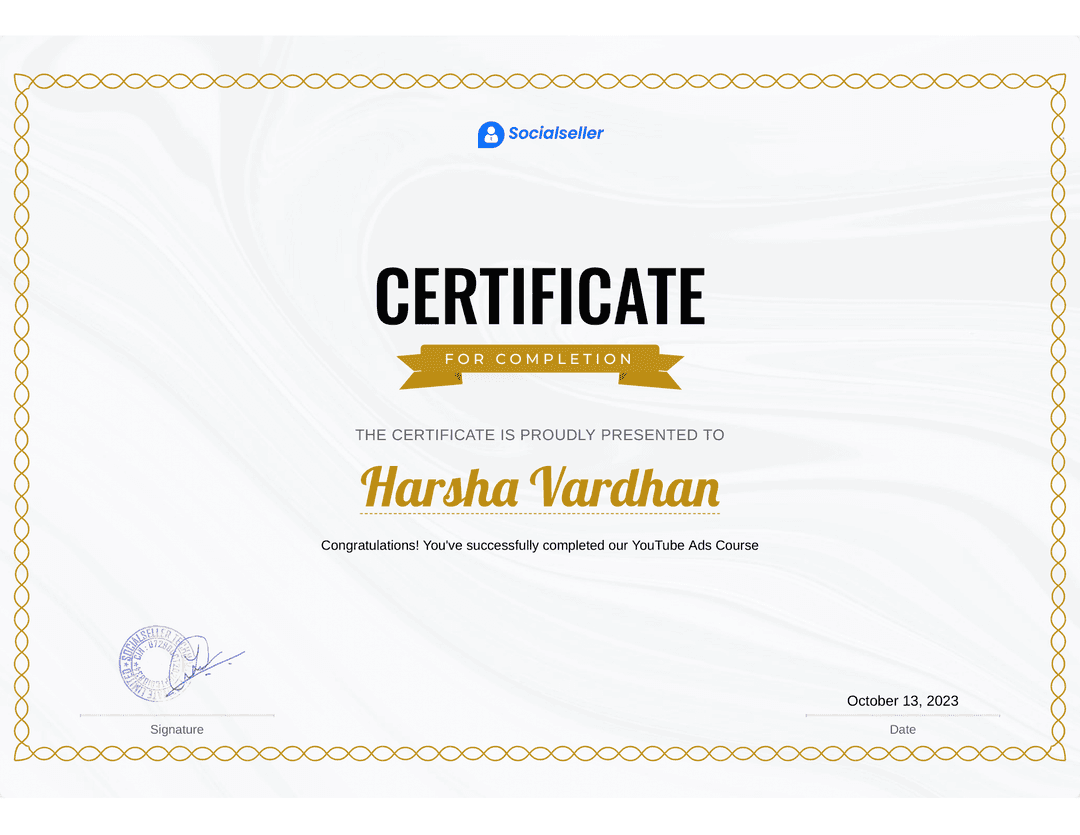Click the date October 13, 2023
1080x835 pixels.
902,701
